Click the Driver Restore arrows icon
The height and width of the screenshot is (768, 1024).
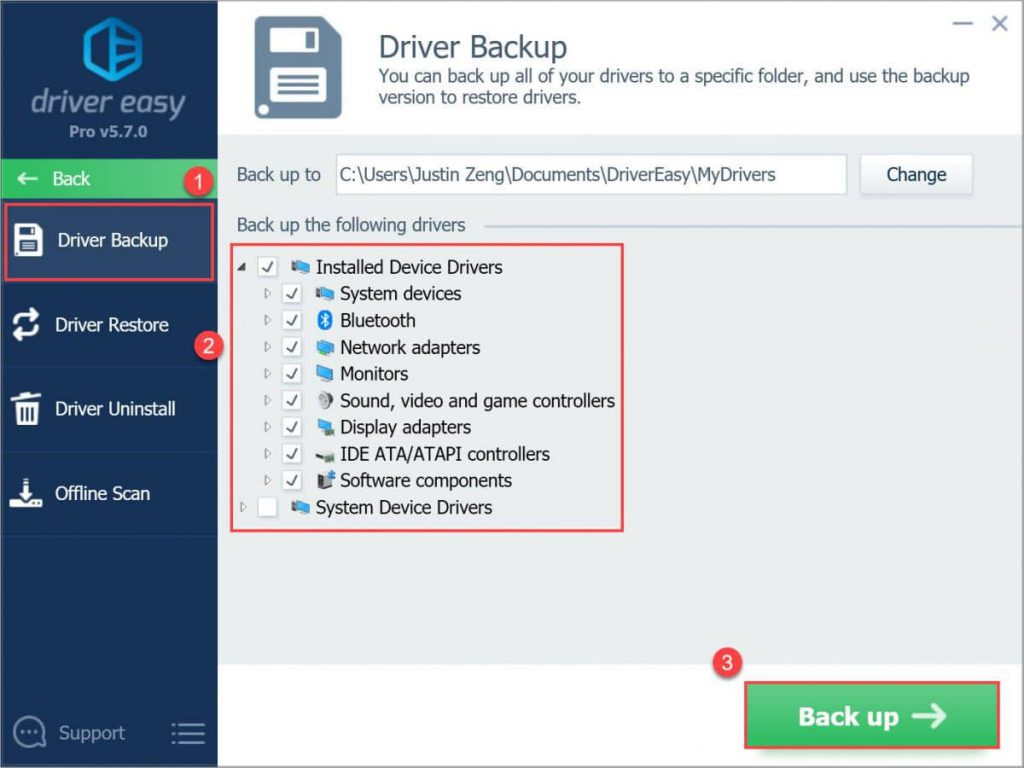pos(26,325)
